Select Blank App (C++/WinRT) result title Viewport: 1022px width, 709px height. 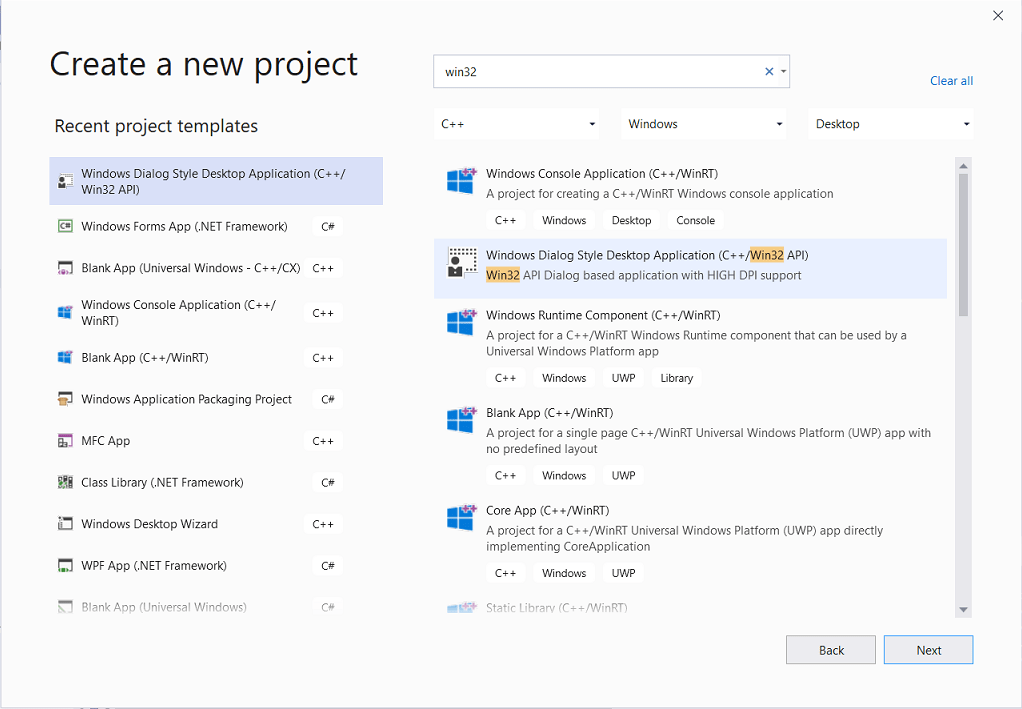549,412
